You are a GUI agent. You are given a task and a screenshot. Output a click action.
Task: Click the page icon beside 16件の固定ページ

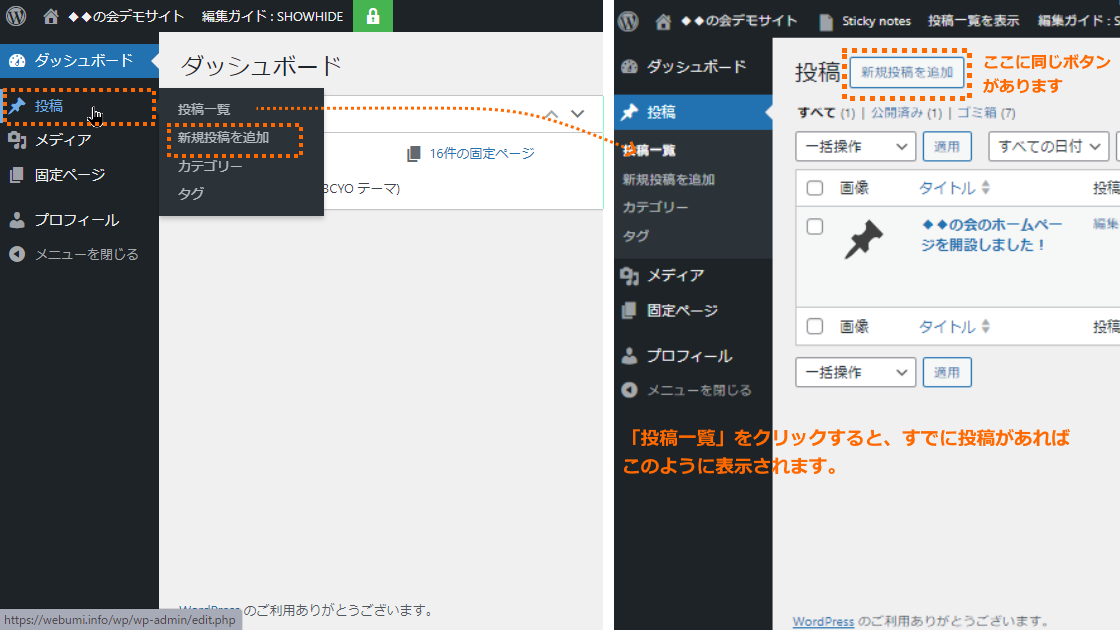[x=414, y=153]
